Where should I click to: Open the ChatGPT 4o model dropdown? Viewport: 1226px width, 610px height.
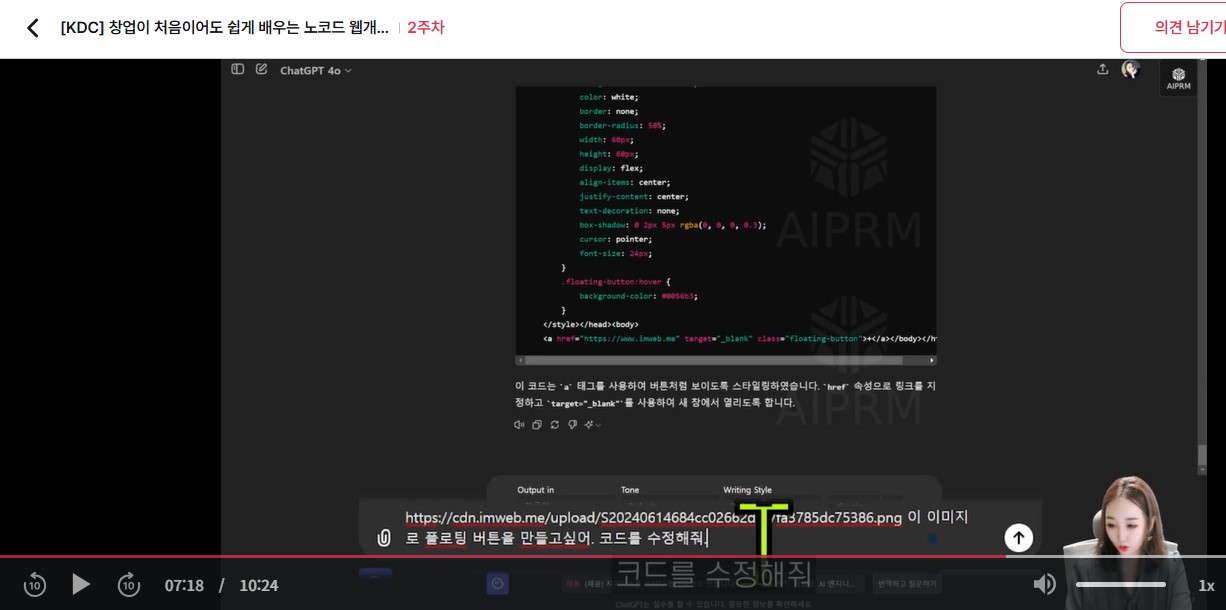click(315, 71)
